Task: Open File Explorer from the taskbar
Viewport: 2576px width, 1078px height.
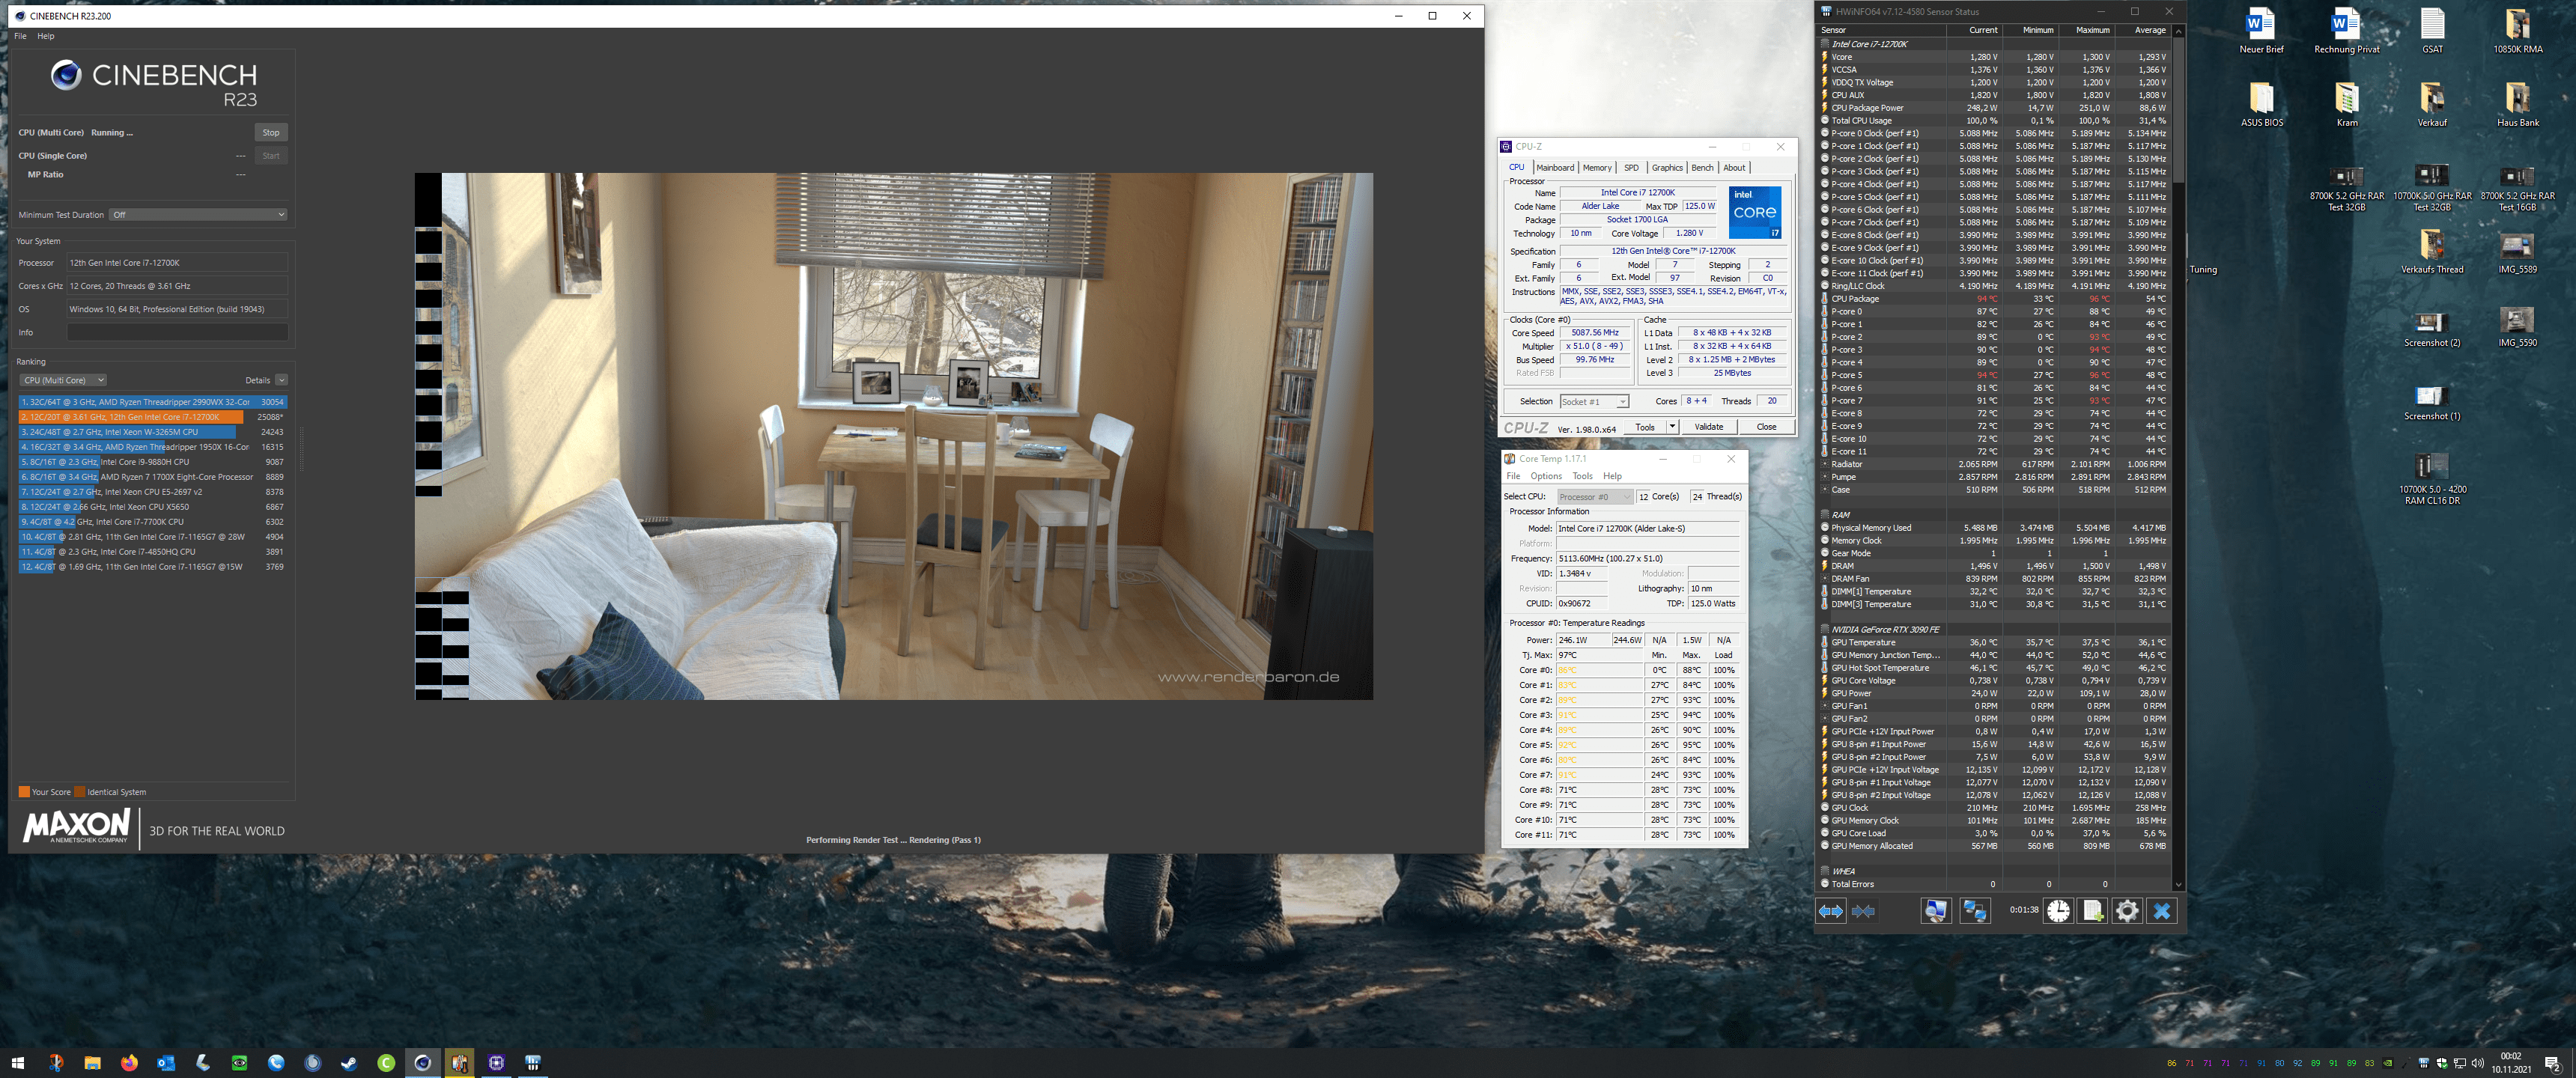Action: coord(92,1062)
